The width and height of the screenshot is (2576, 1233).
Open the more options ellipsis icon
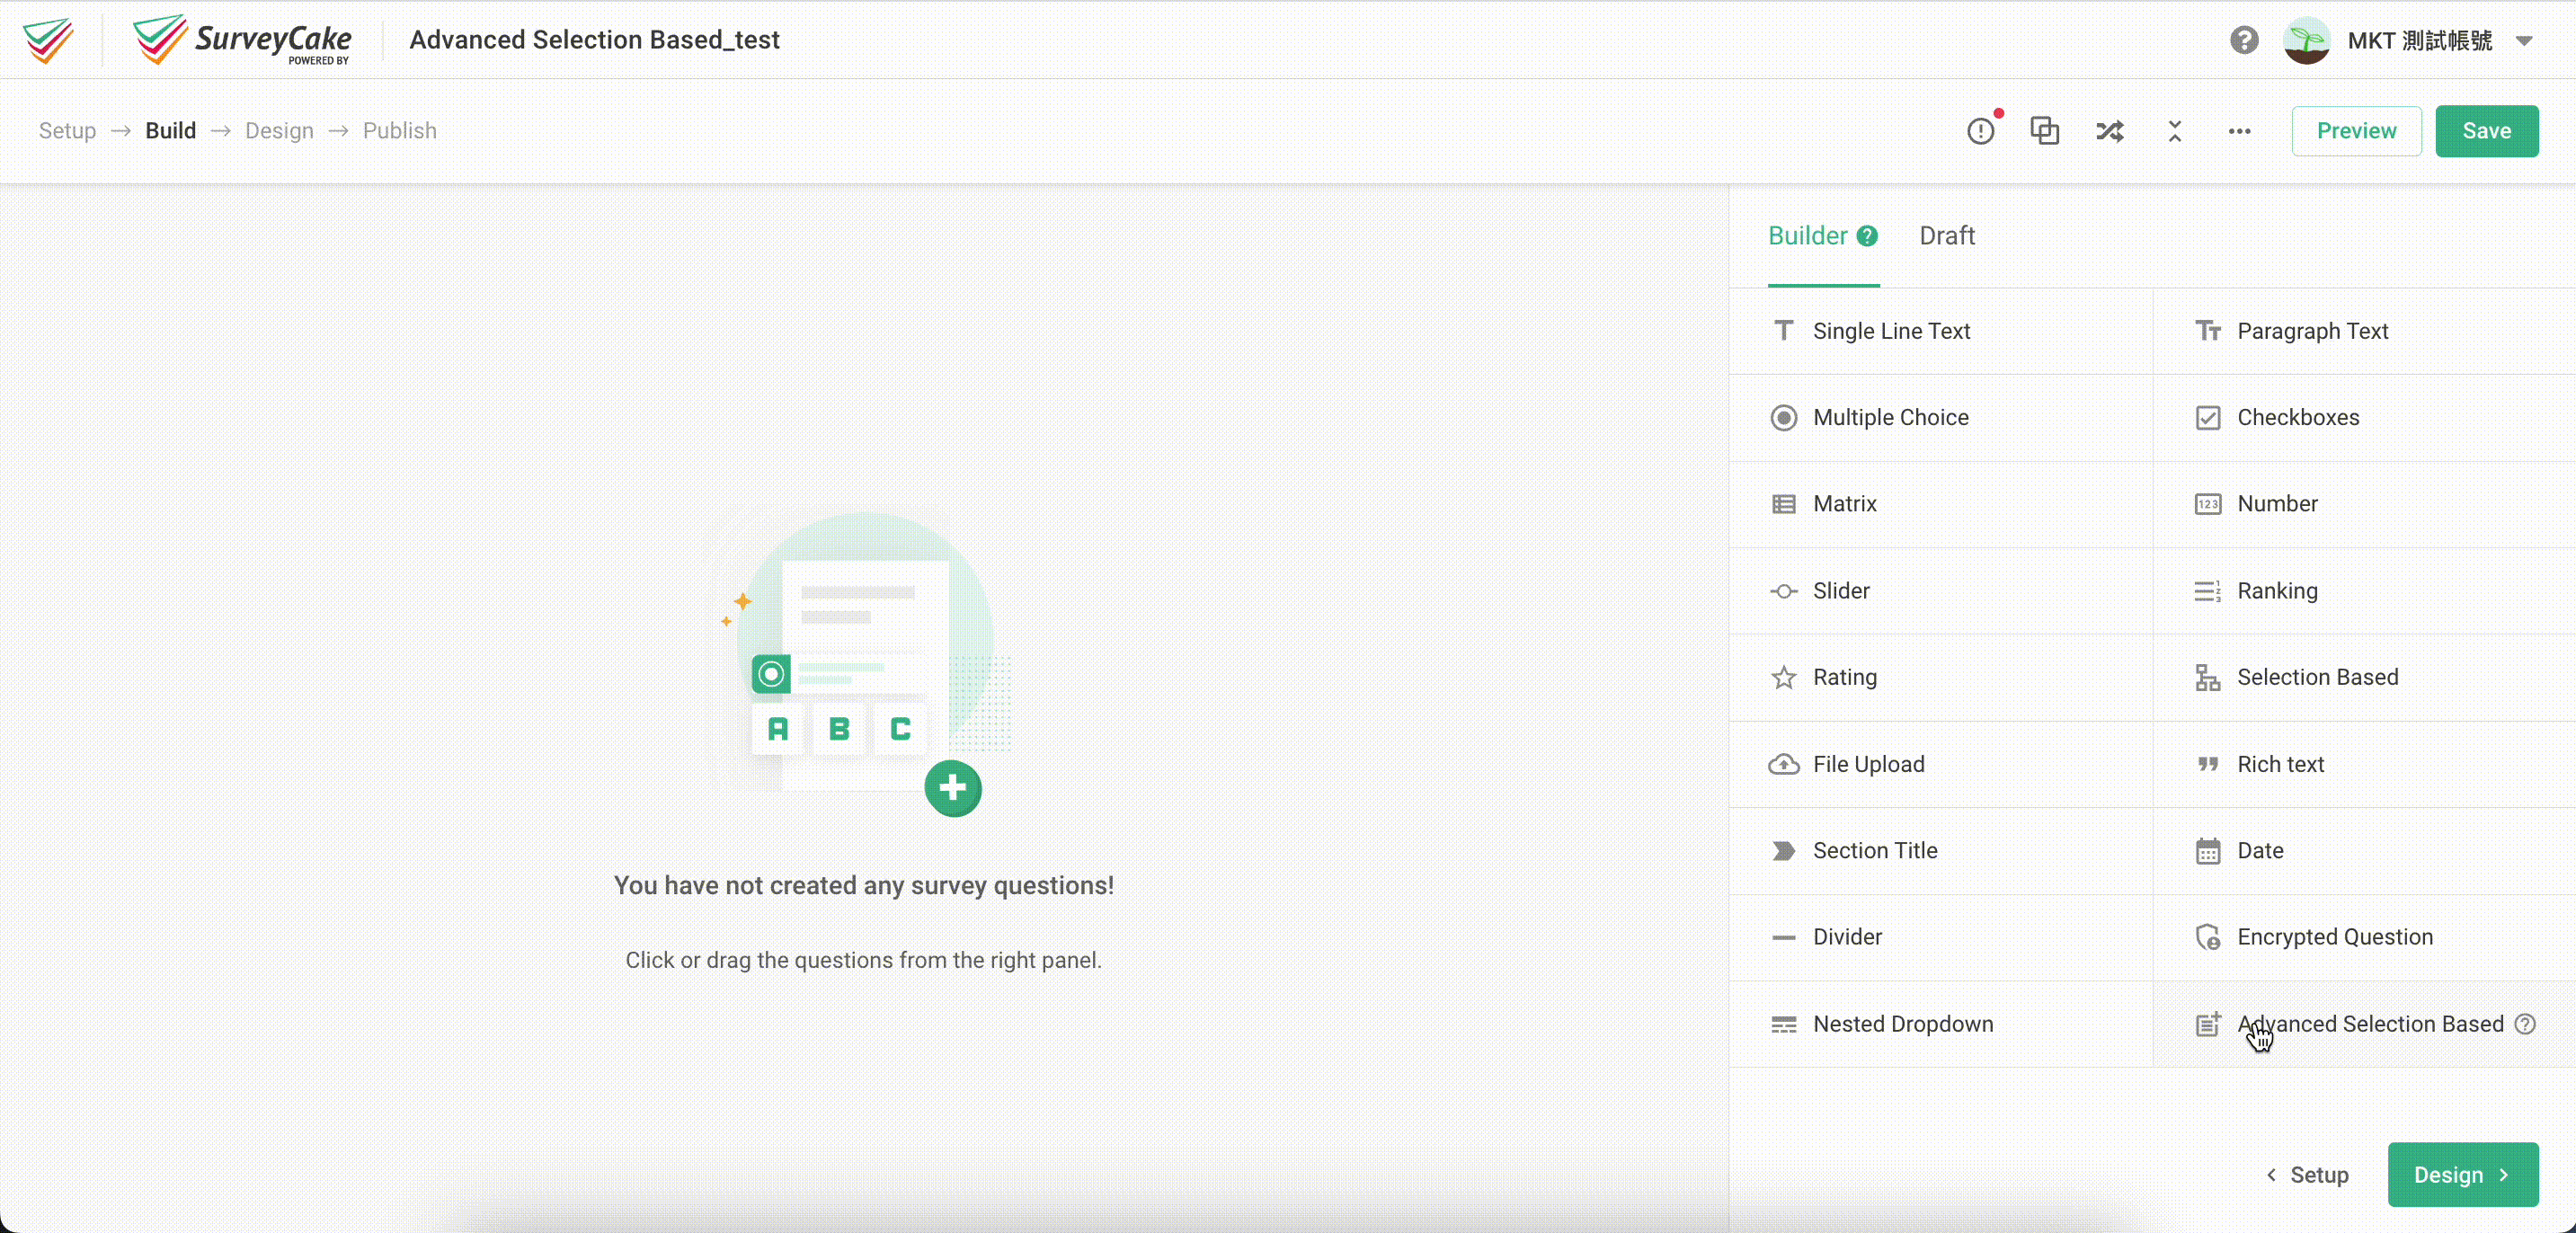pyautogui.click(x=2239, y=131)
